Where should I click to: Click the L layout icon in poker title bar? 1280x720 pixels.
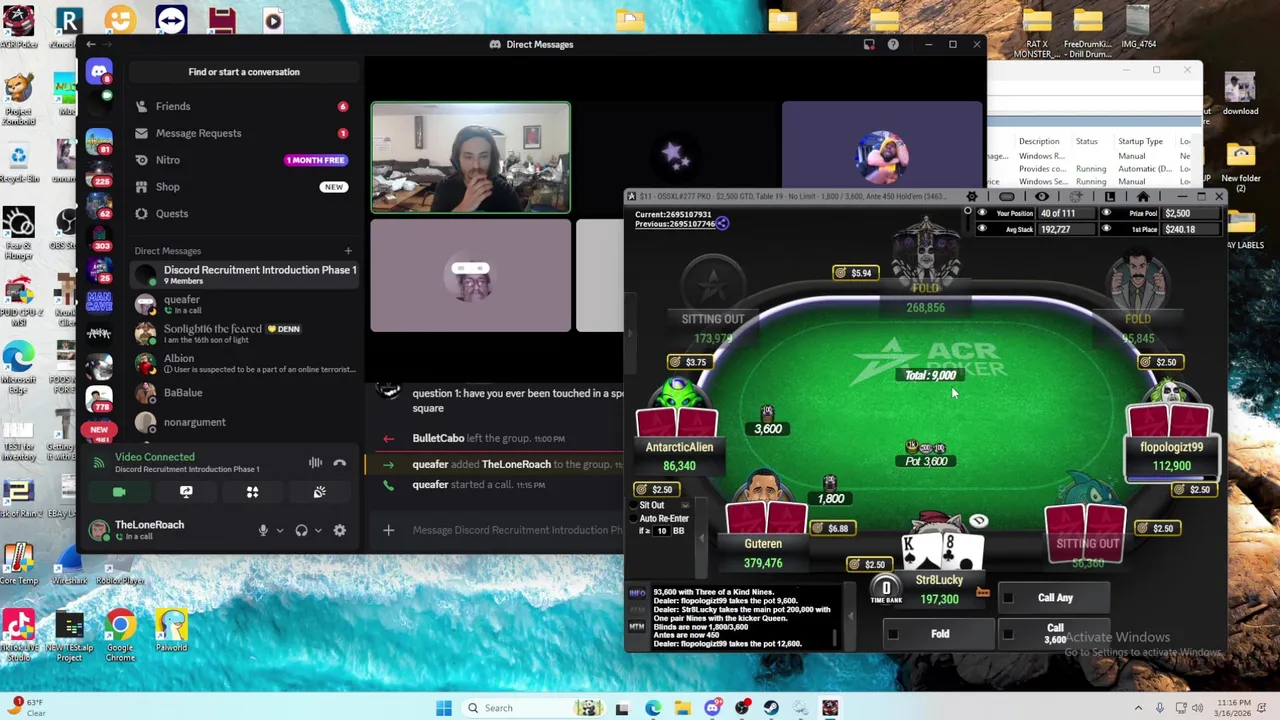[1109, 197]
